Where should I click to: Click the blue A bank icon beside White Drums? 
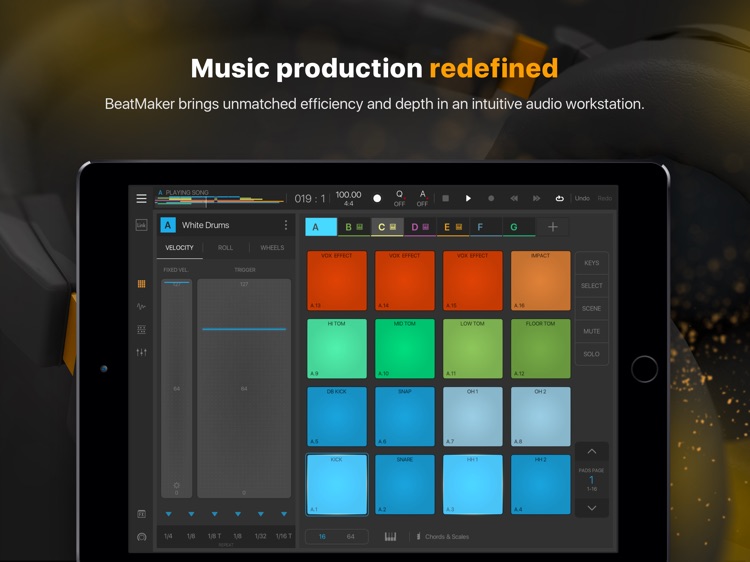[x=168, y=225]
